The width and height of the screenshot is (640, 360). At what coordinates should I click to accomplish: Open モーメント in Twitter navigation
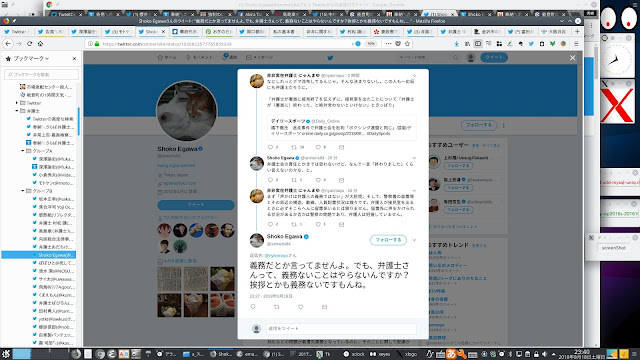[x=199, y=58]
